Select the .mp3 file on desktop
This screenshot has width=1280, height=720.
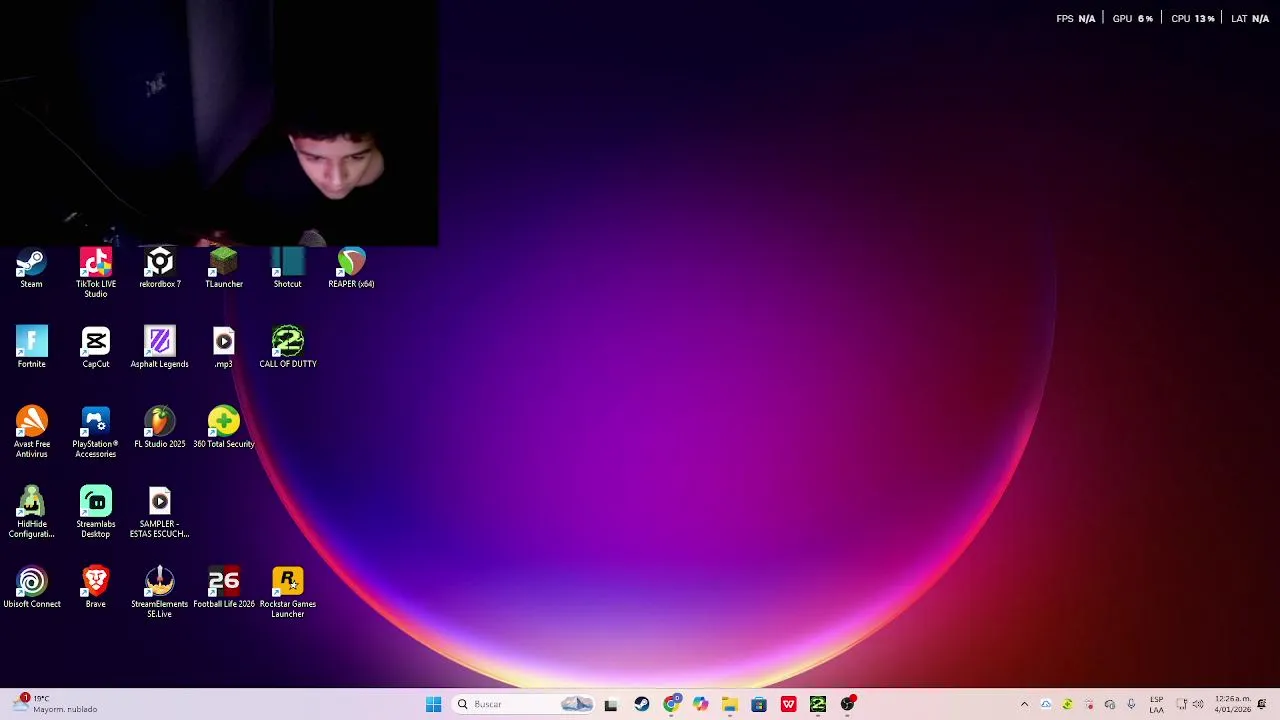223,347
